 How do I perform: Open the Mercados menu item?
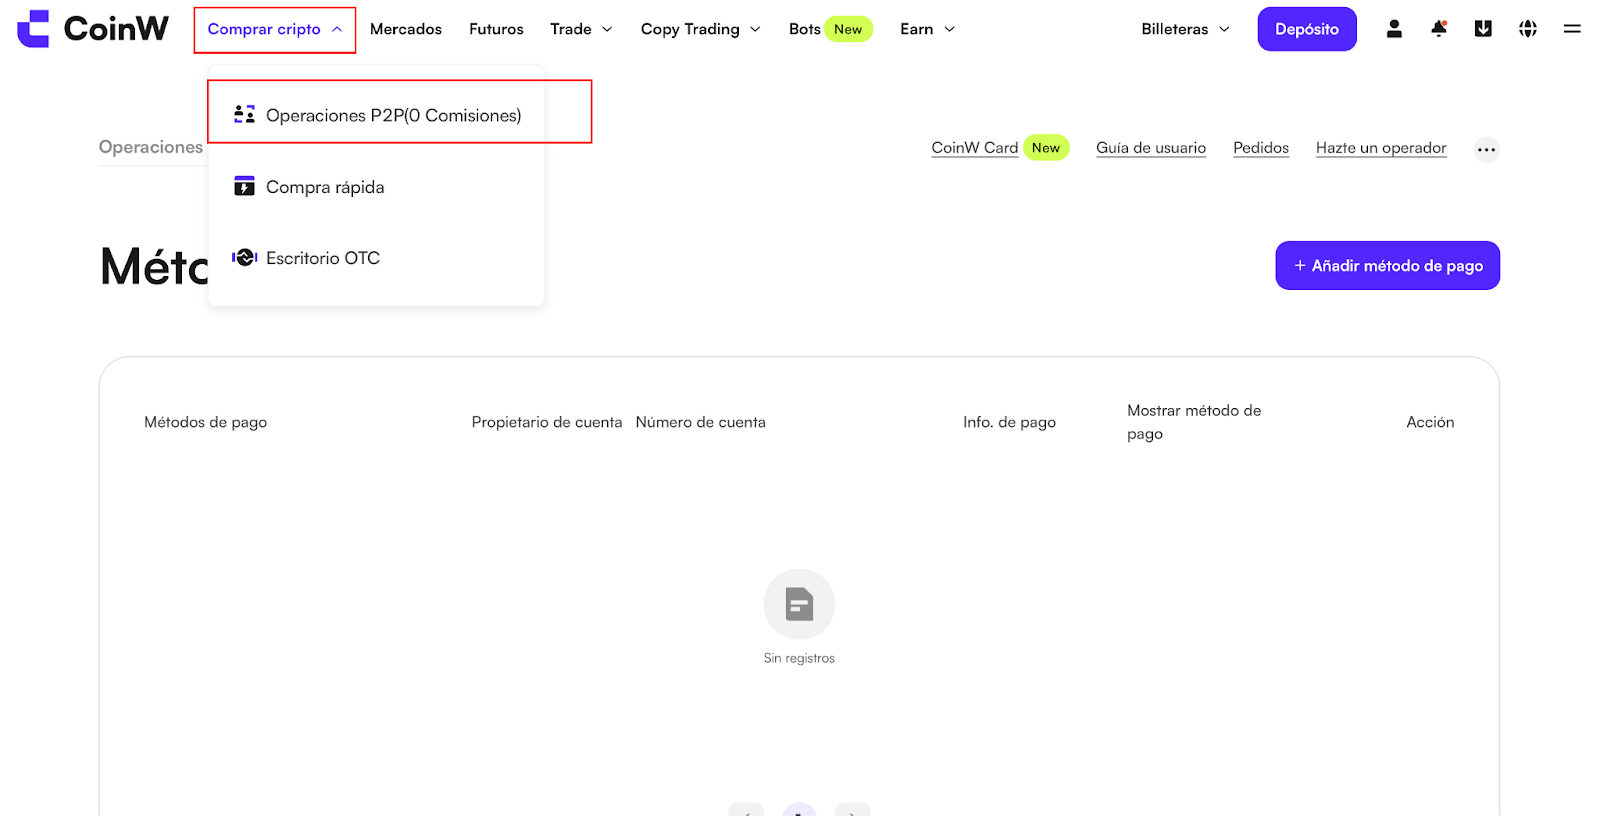pyautogui.click(x=406, y=29)
